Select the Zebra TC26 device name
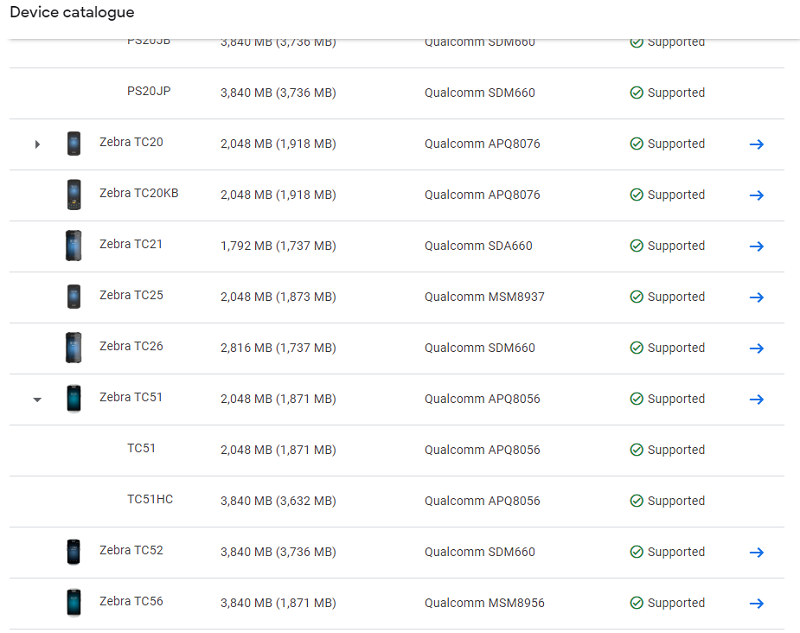The image size is (800, 633). point(131,346)
